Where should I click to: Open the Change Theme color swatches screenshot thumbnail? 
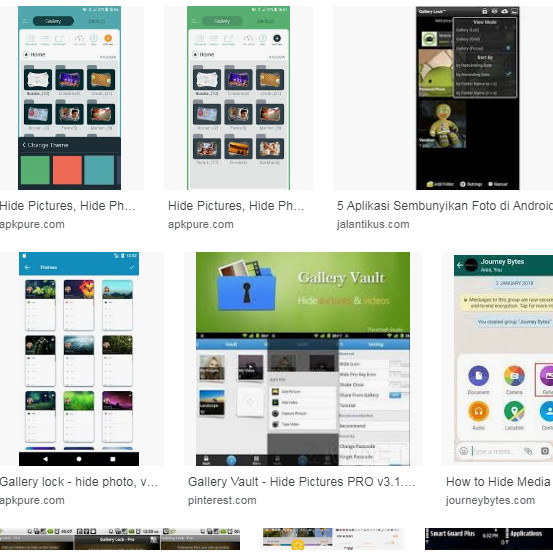point(69,98)
